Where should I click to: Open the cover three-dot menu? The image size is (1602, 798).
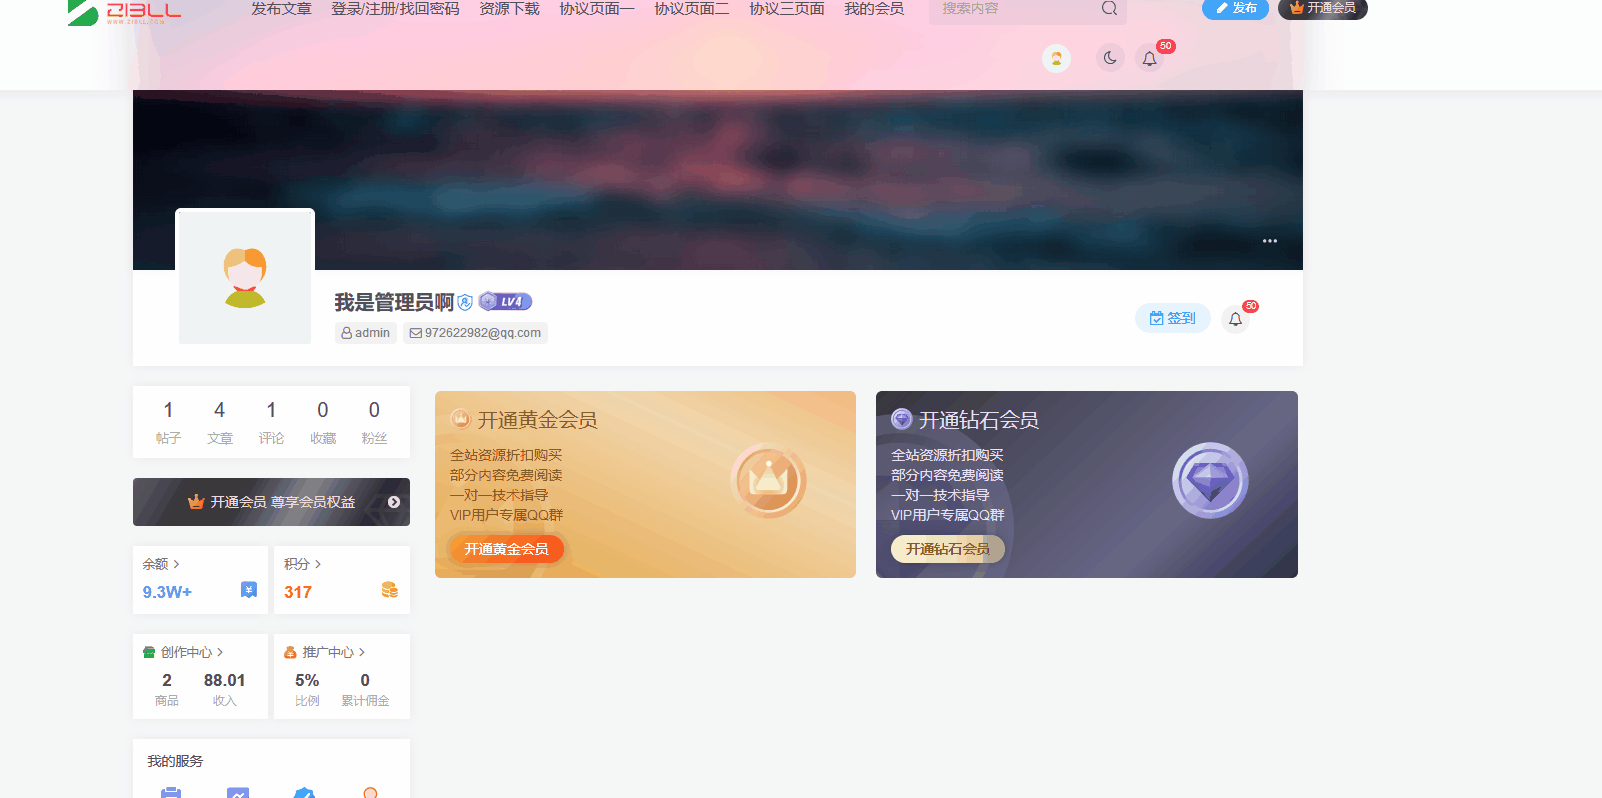[1270, 241]
